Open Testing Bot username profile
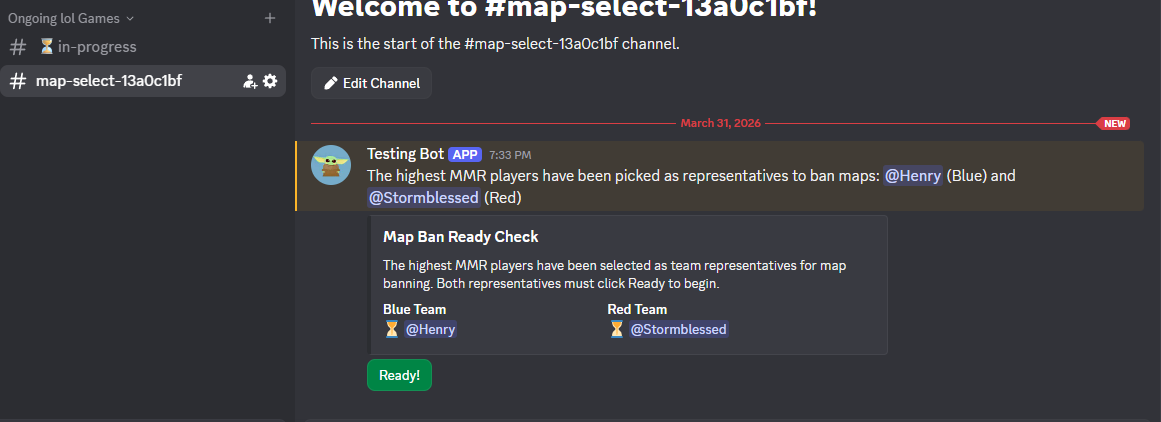This screenshot has height=422, width=1161. (x=405, y=154)
